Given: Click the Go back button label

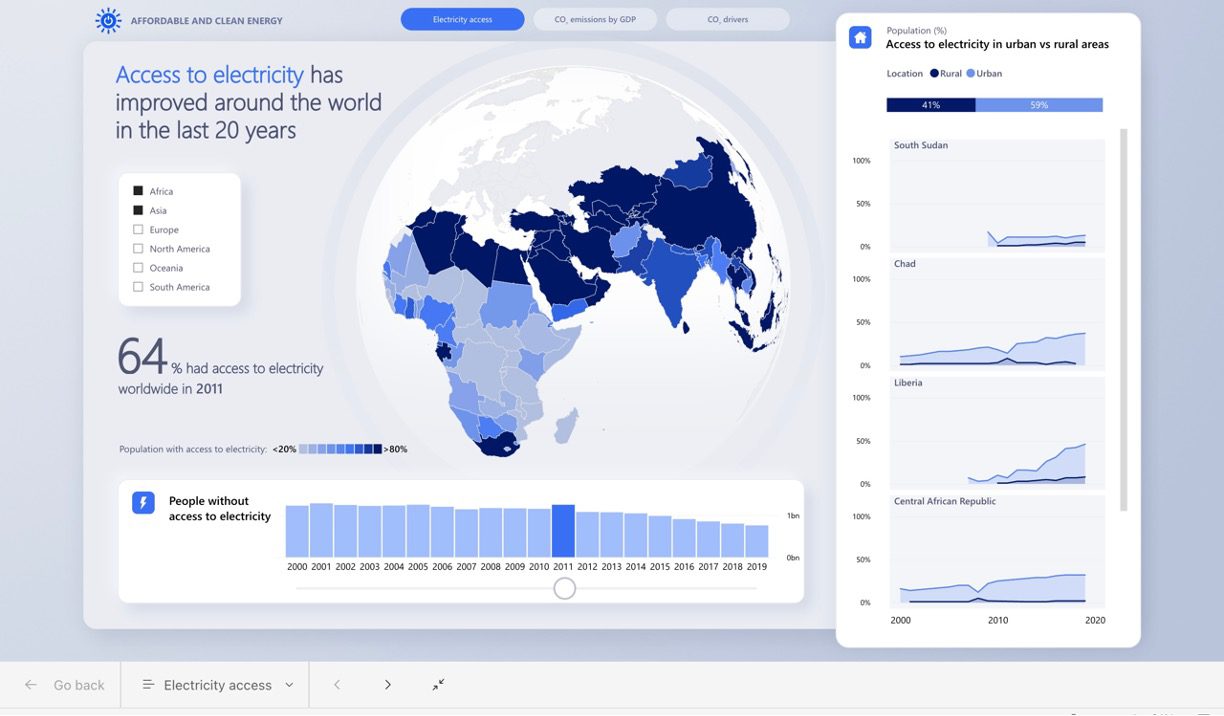Looking at the screenshot, I should 79,685.
